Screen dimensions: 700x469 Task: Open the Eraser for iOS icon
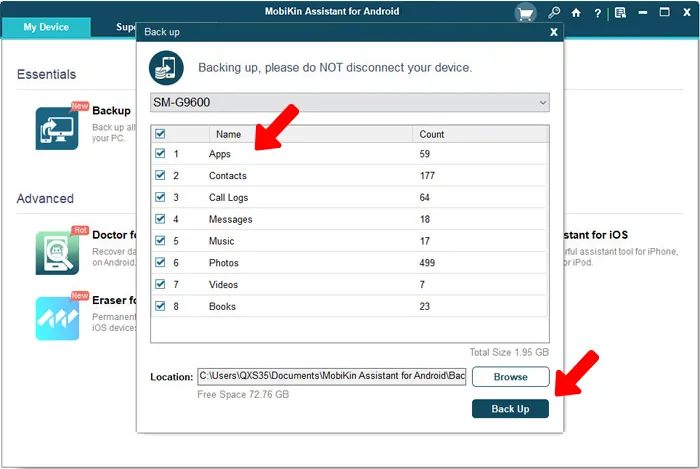click(57, 318)
